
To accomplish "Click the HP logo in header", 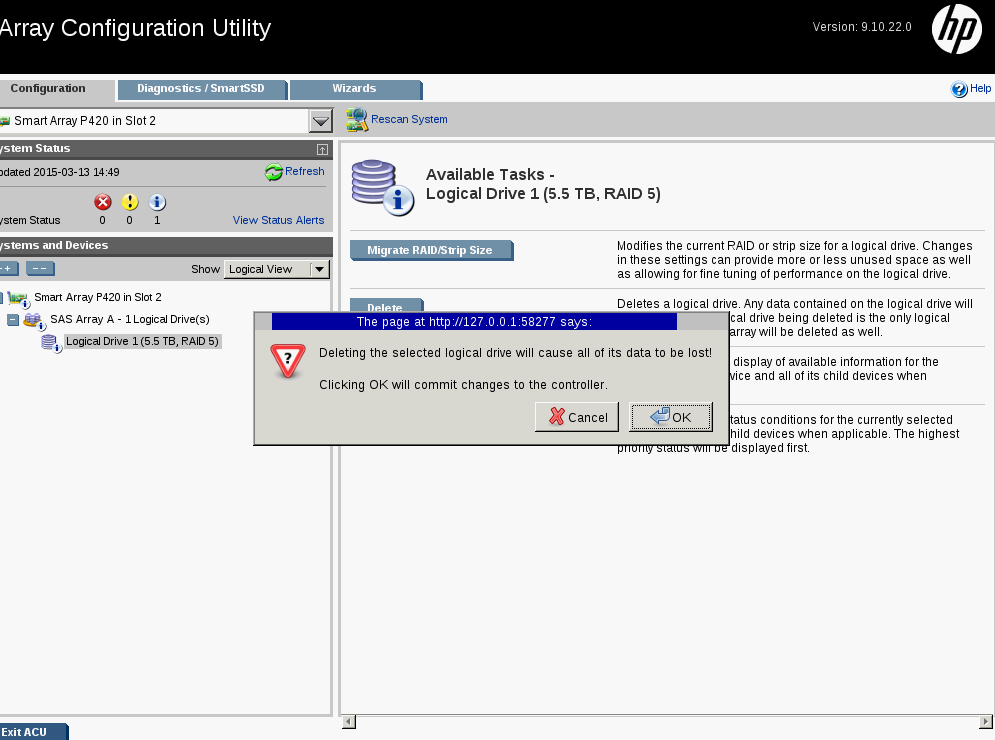I will click(x=956, y=29).
